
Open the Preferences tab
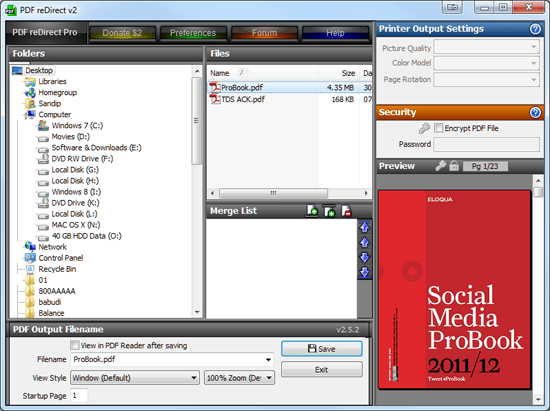pyautogui.click(x=193, y=33)
